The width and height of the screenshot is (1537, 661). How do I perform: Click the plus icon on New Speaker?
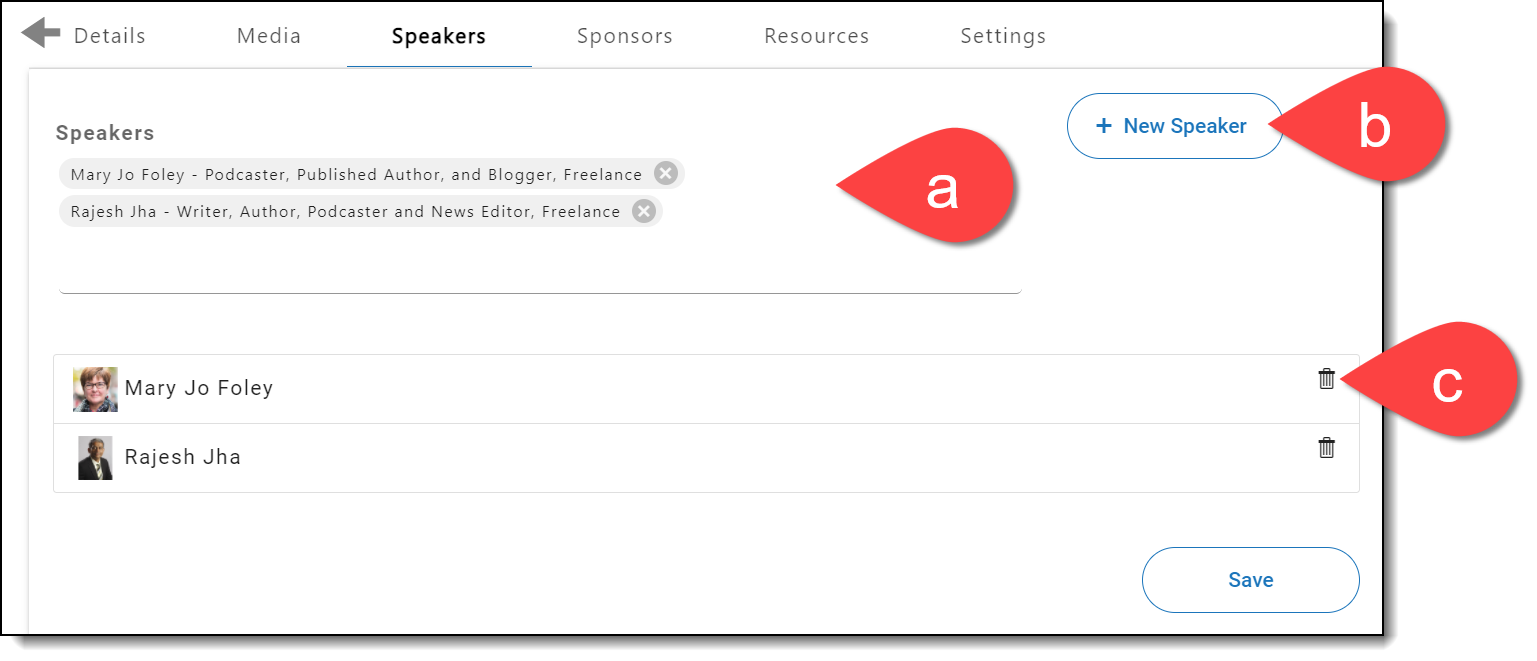[x=1104, y=126]
